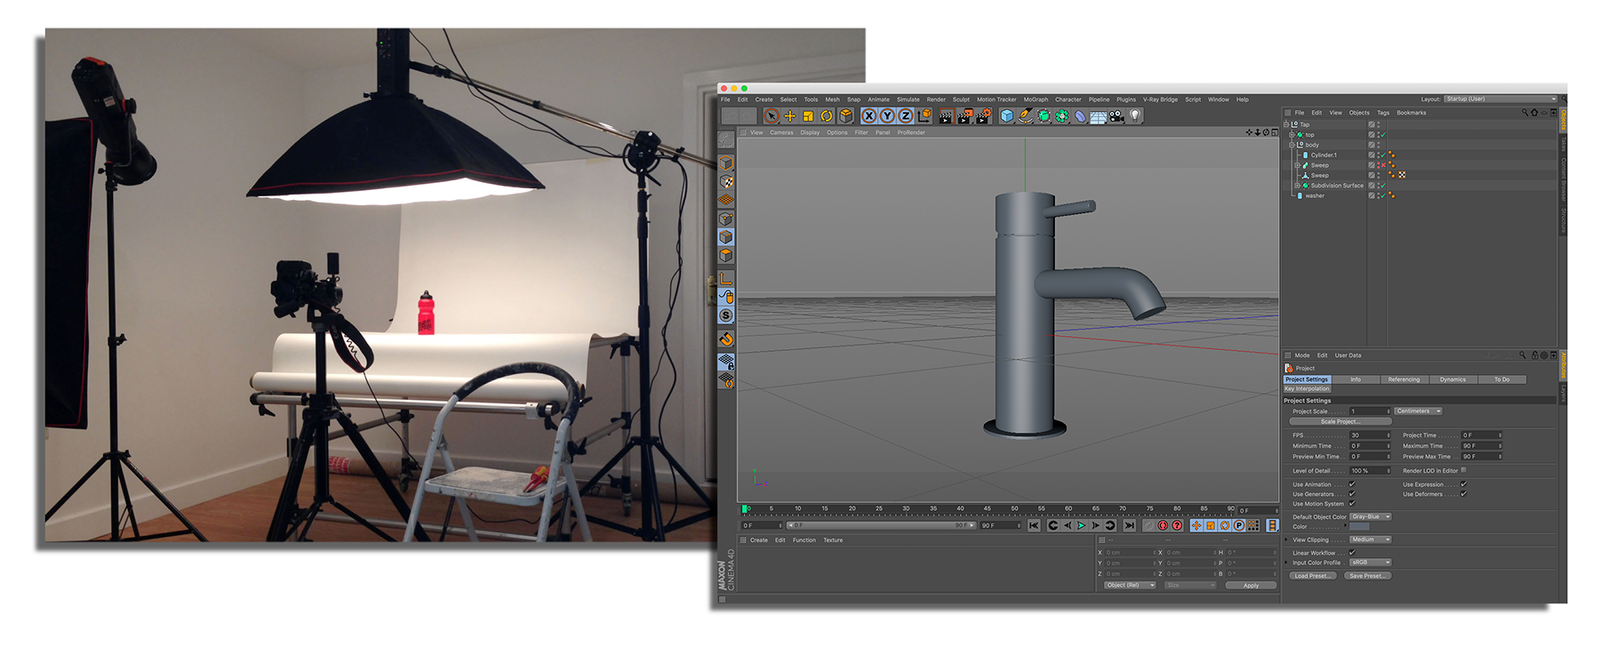Toggle Use Deformers checkbox
The image size is (1600, 646).
point(1463,494)
